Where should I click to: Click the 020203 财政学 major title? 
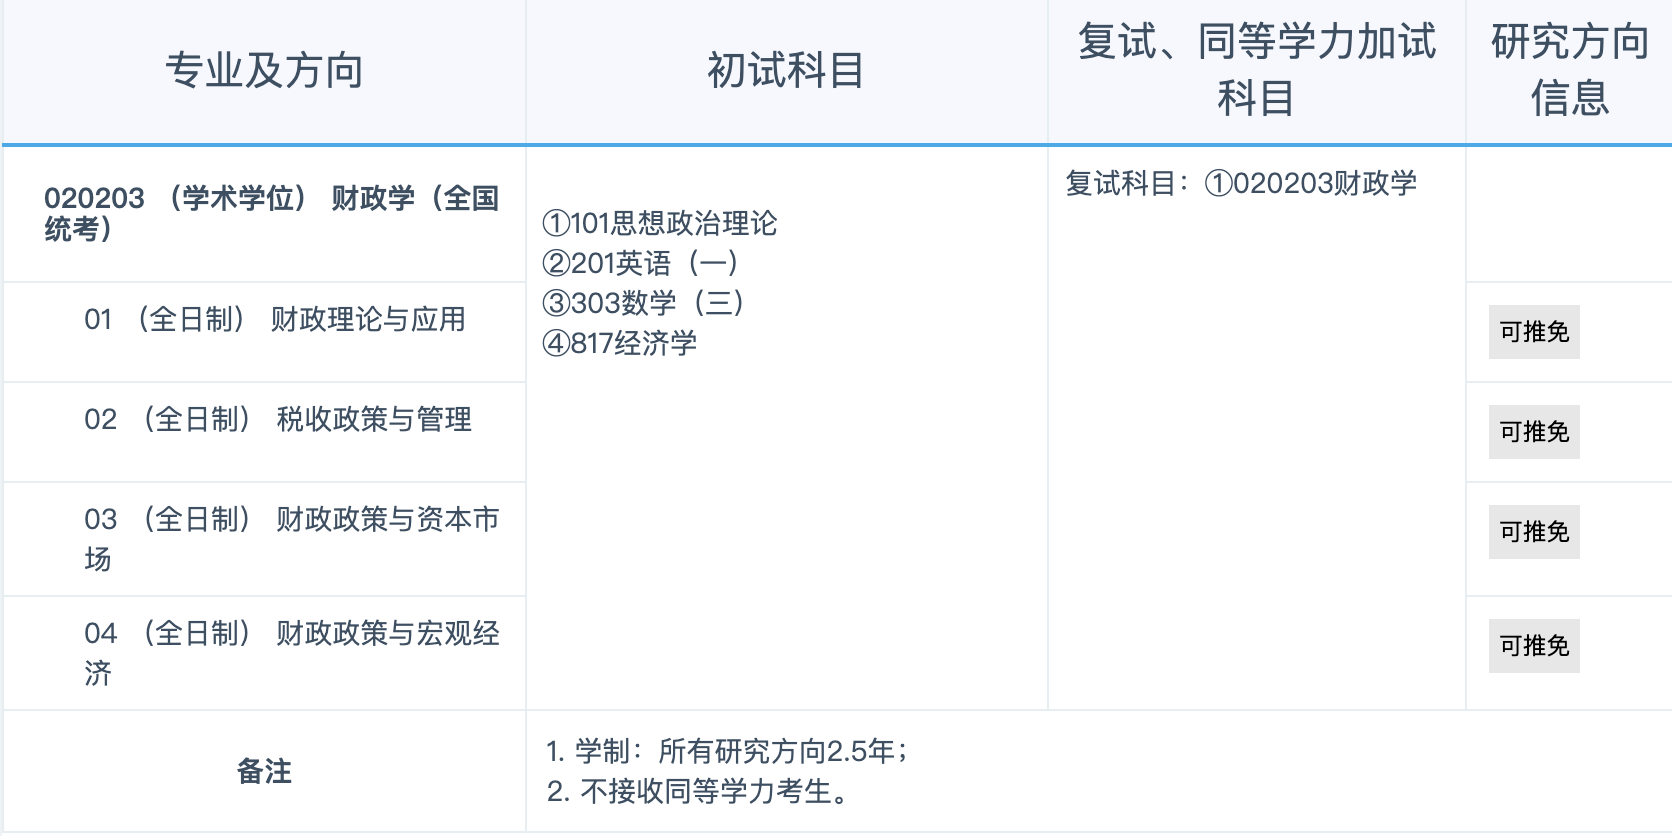(270, 213)
